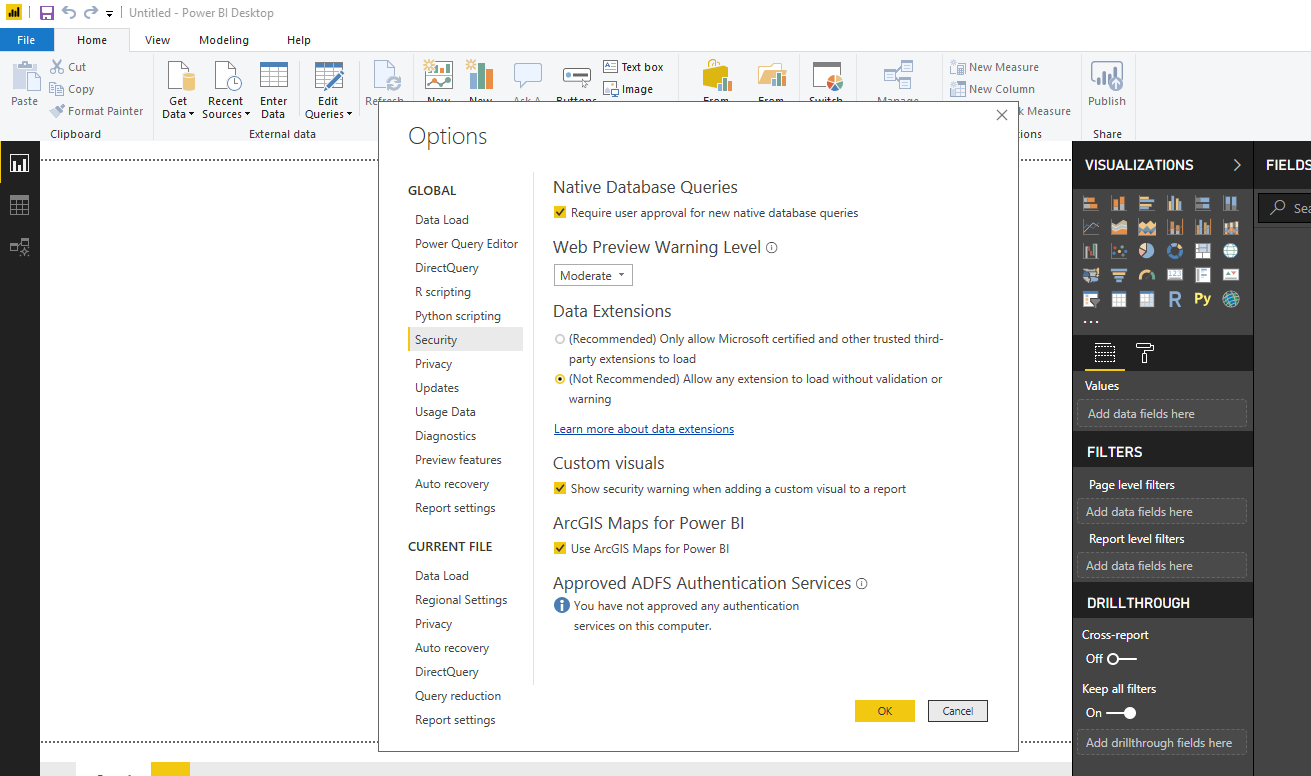Select the stacked column chart visualization
The width and height of the screenshot is (1311, 776).
(1119, 203)
